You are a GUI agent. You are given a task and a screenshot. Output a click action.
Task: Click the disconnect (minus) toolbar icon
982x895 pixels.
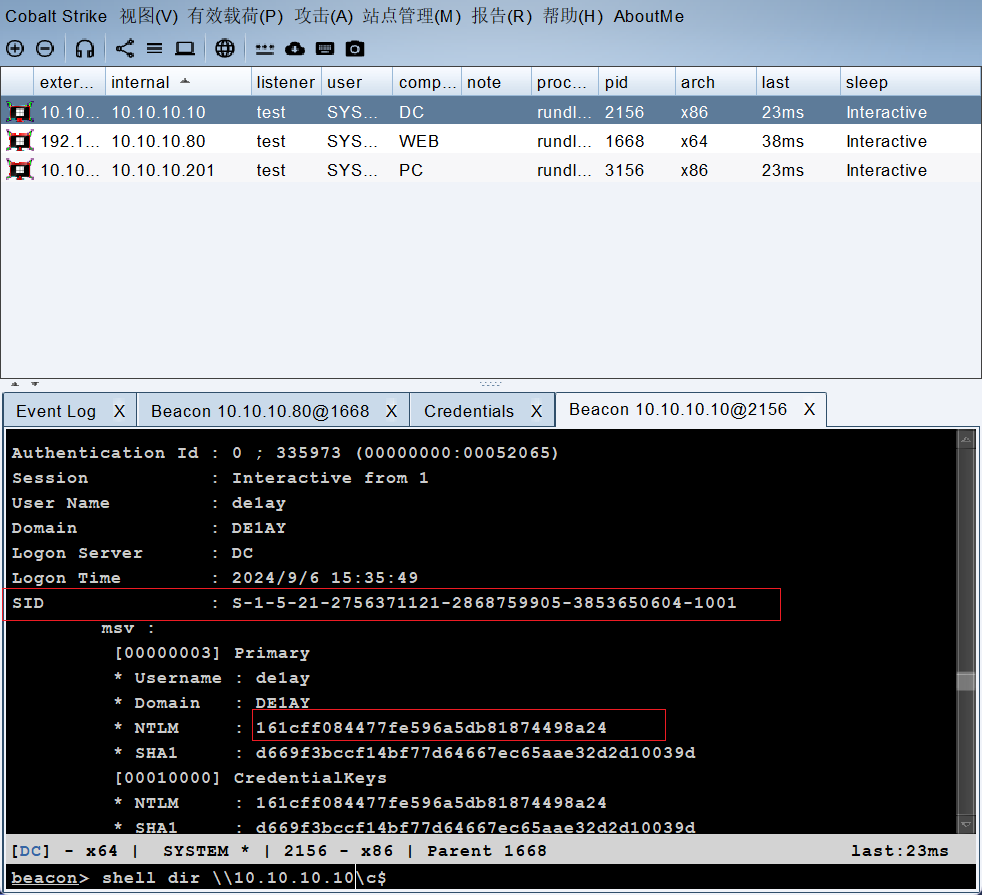[x=45, y=48]
